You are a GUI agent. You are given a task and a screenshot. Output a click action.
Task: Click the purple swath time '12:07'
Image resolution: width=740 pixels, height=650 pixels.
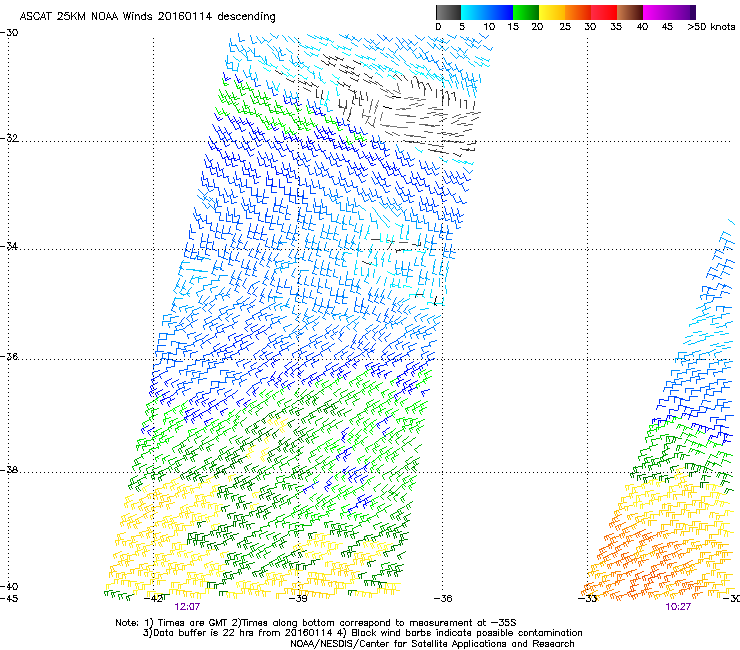(x=187, y=607)
